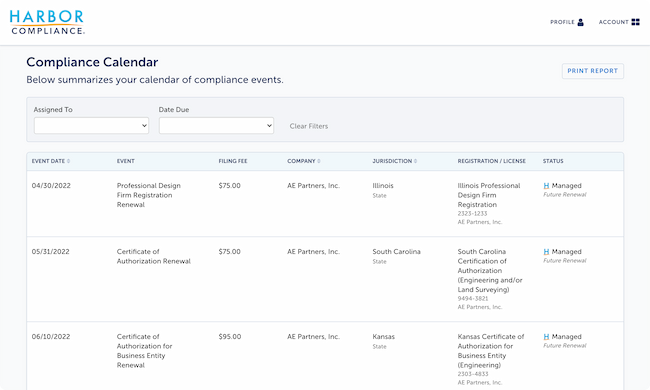Sort by Jurisdiction column arrow
Screen dimensions: 650x390
click(415, 161)
